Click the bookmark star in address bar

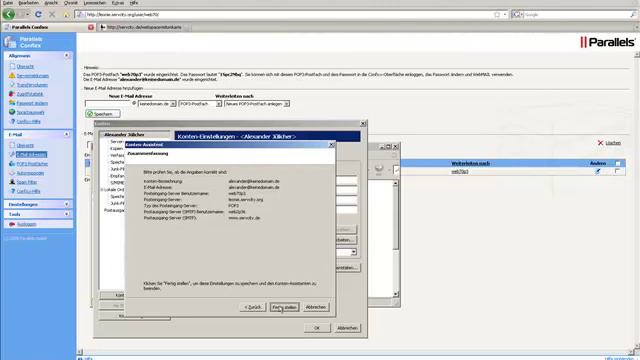click(x=497, y=14)
